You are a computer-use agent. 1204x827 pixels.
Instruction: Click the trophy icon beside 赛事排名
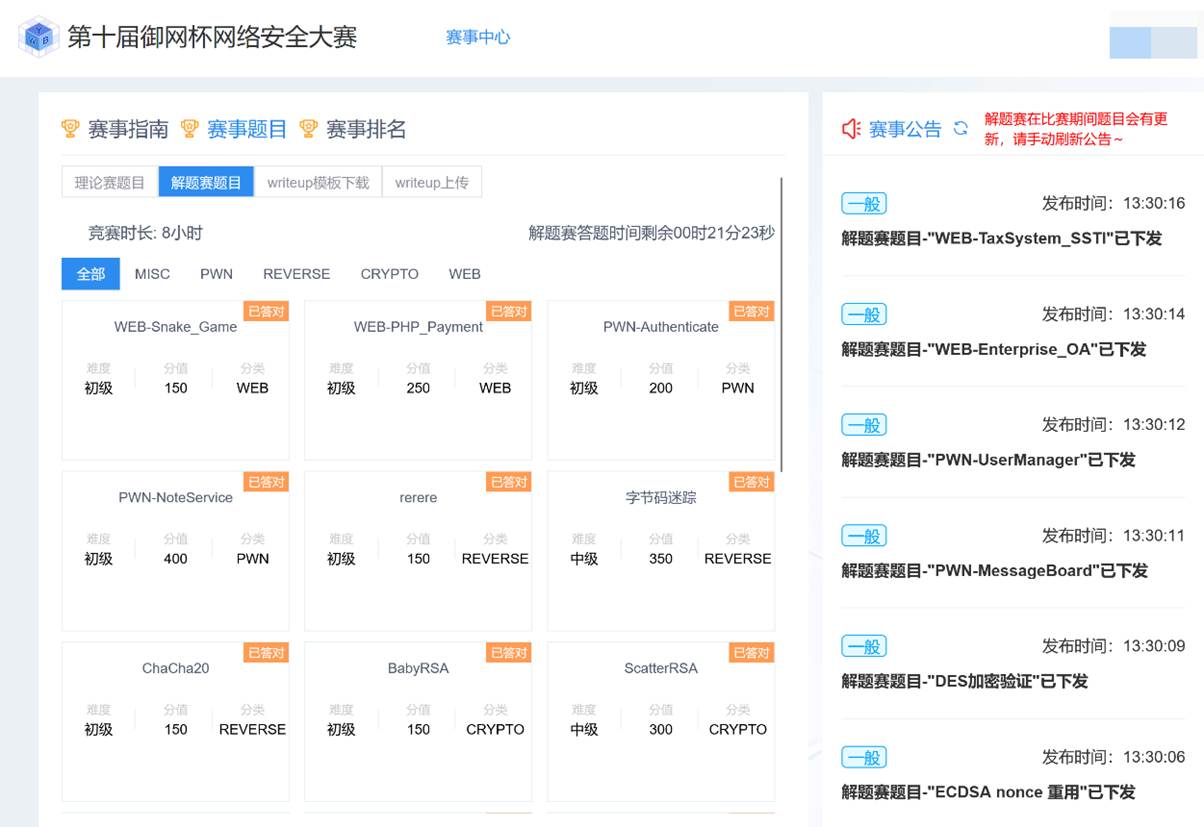(x=308, y=129)
